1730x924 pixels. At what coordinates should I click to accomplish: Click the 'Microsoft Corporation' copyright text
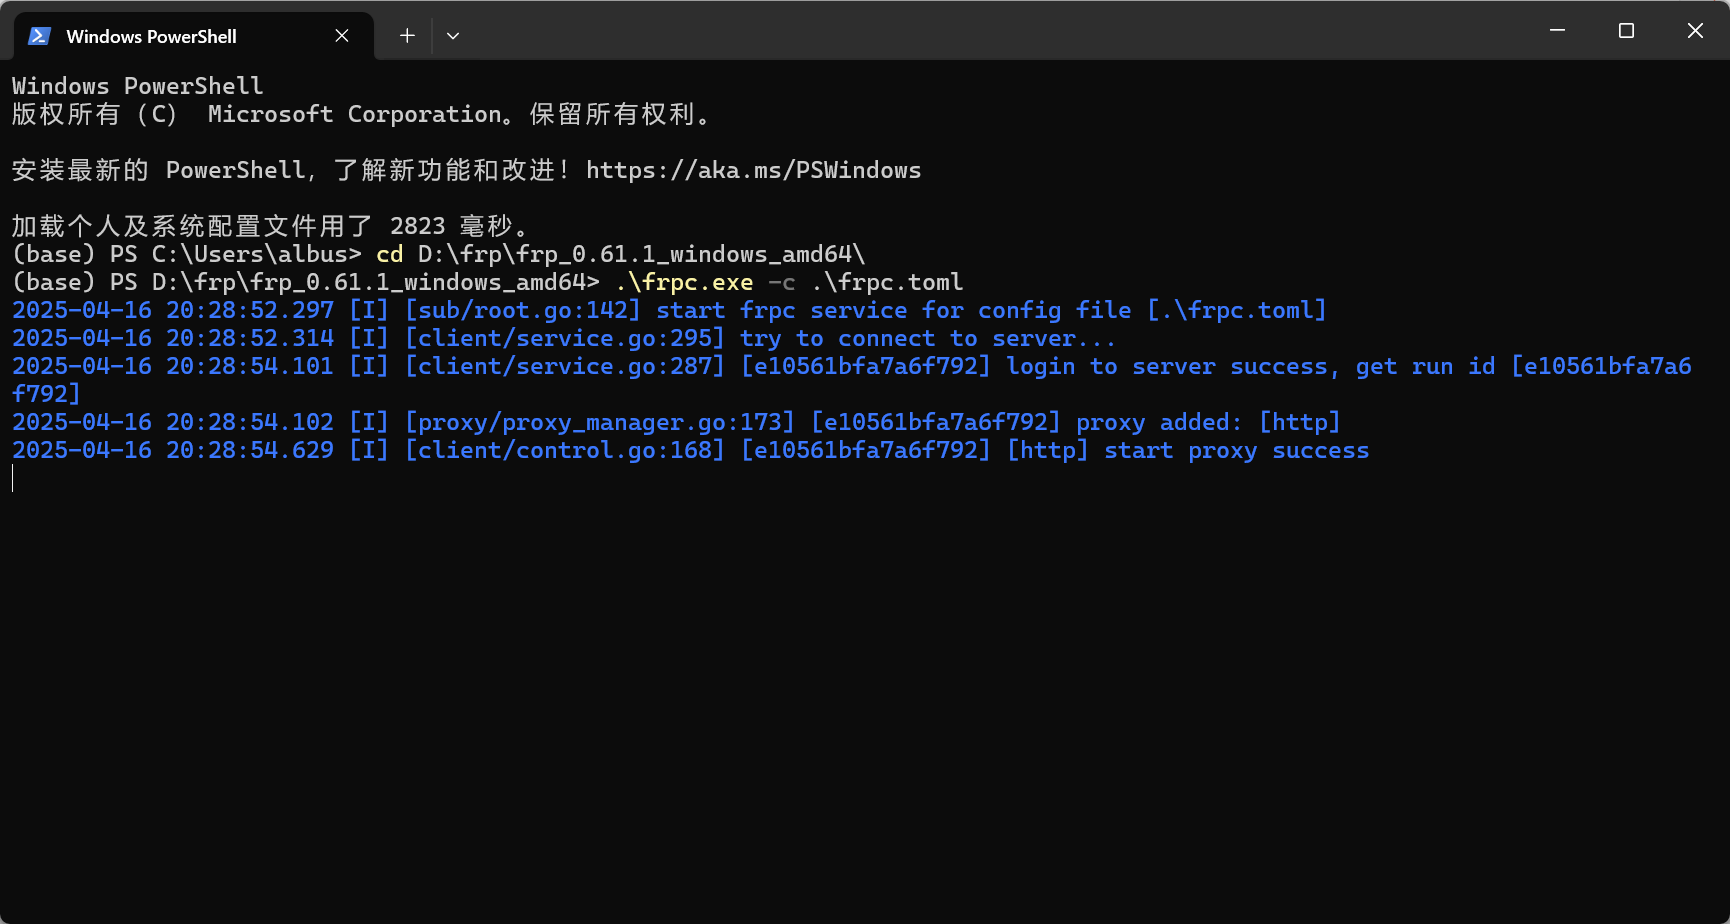pos(355,114)
